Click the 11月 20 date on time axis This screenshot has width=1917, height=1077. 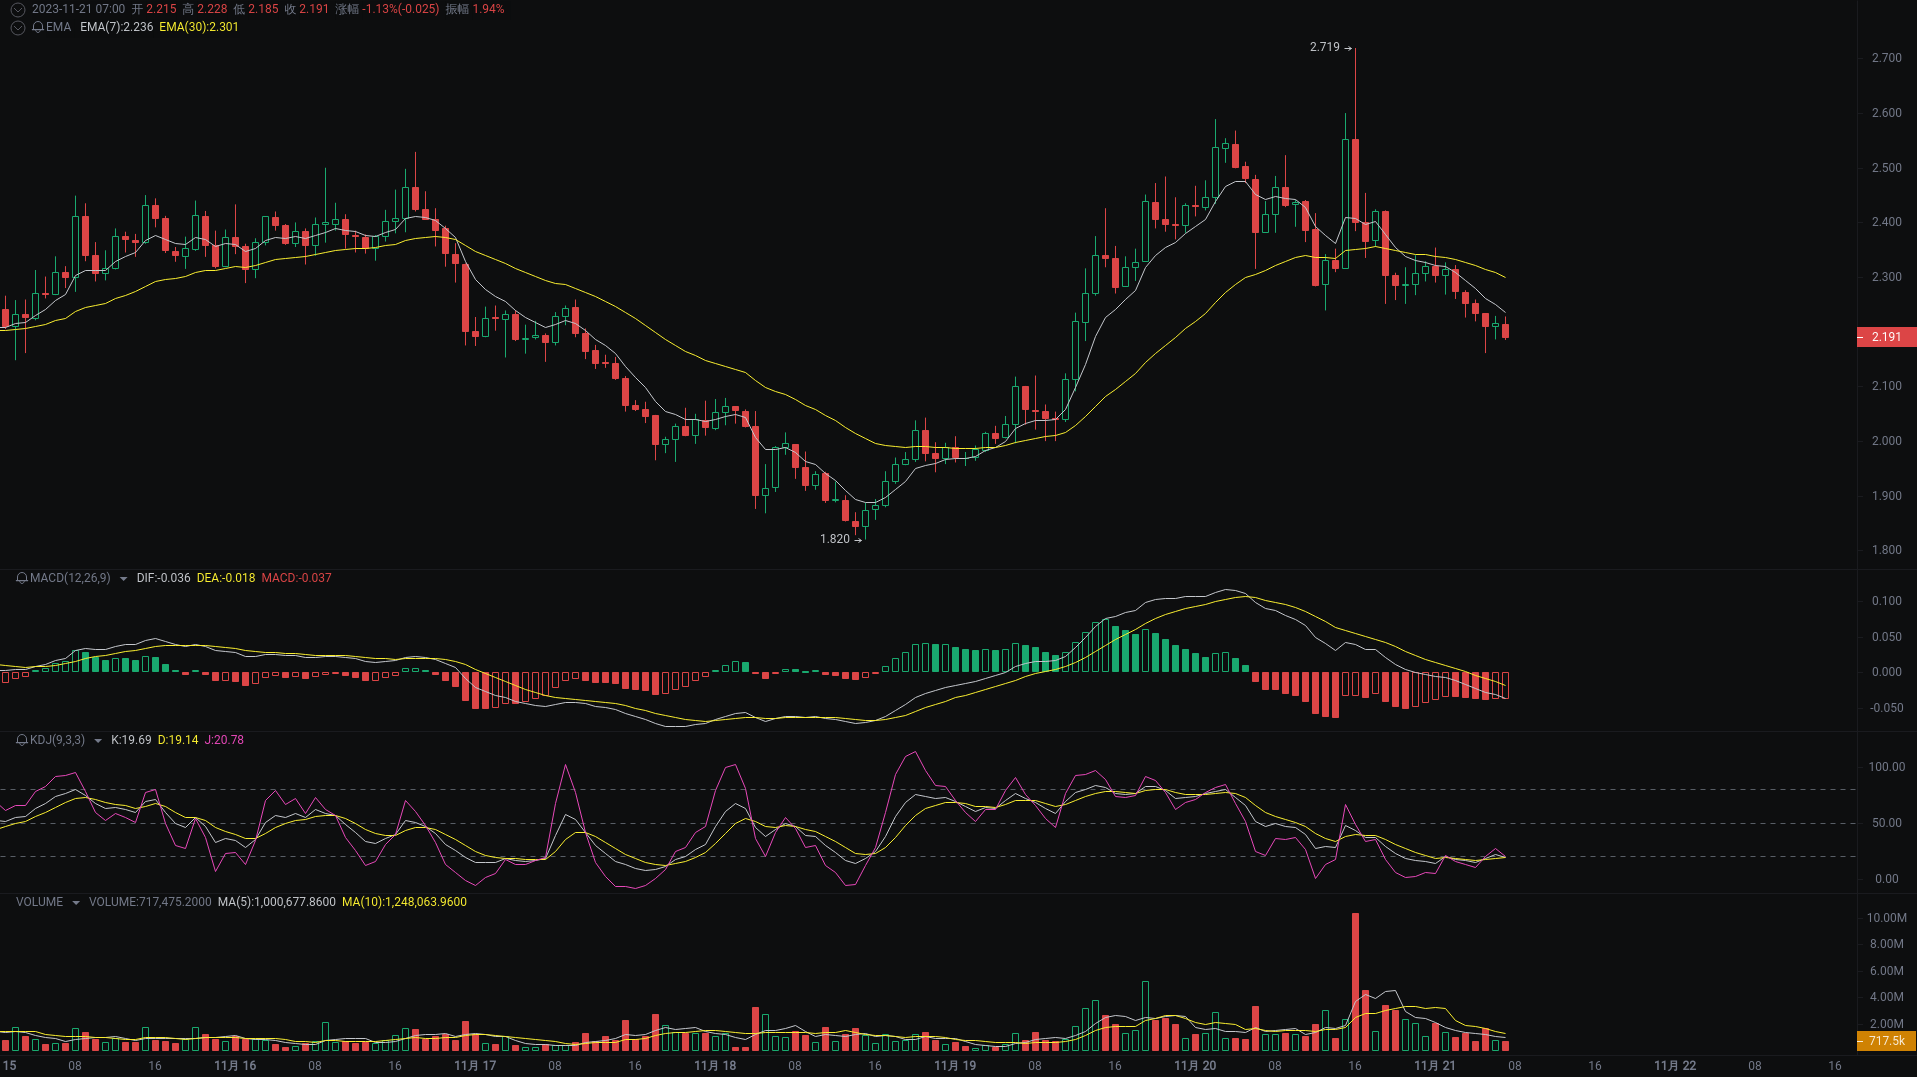tap(1195, 1066)
